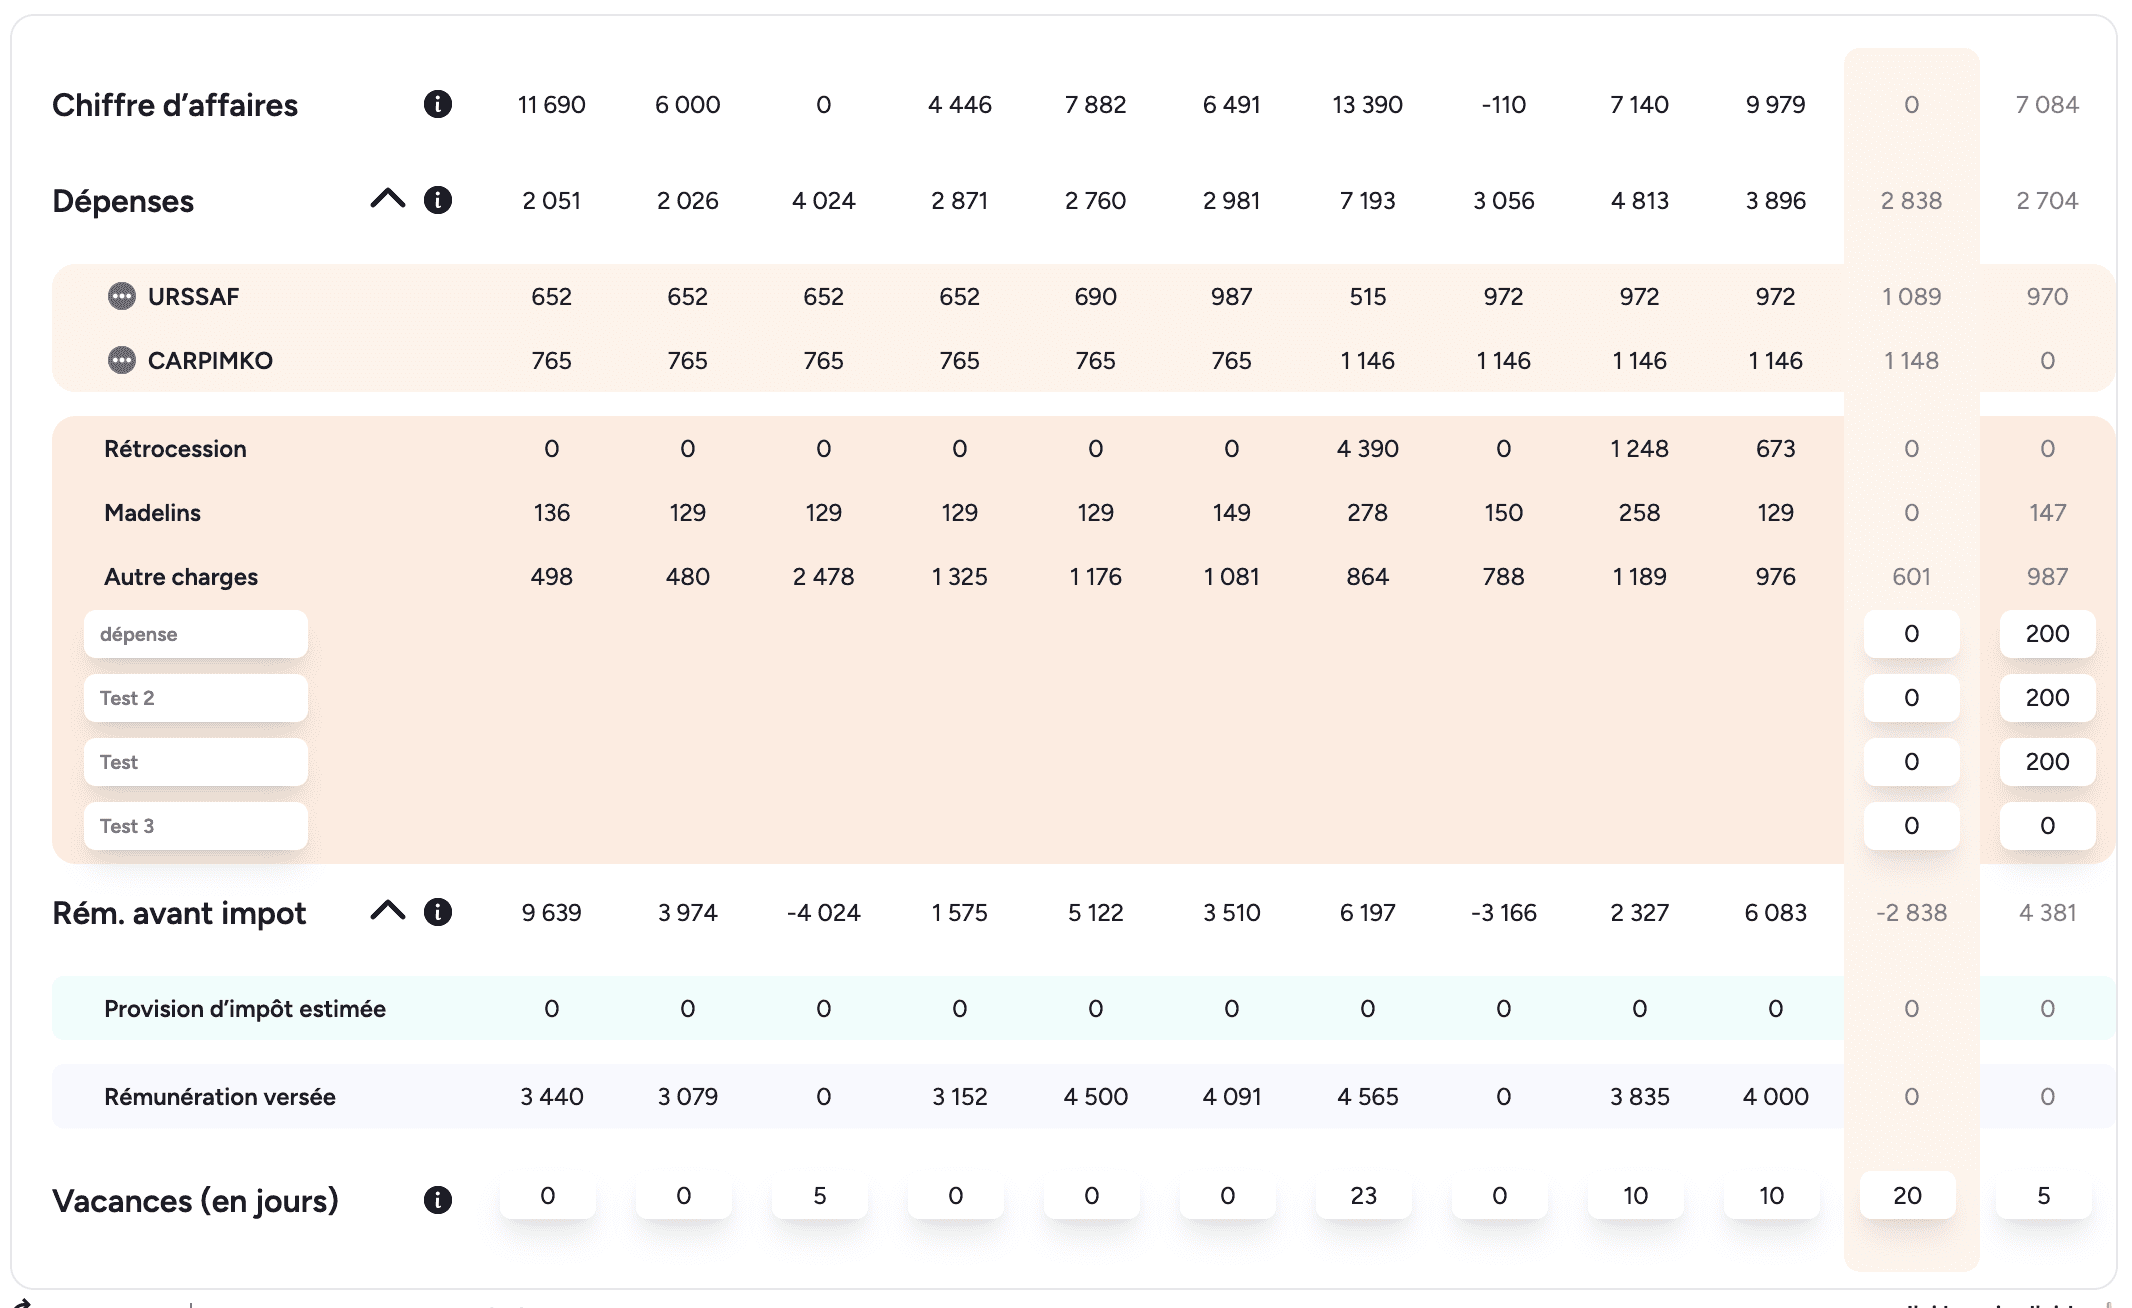The height and width of the screenshot is (1308, 2132).
Task: Click the Rém. avant impot info icon
Action: [x=437, y=912]
